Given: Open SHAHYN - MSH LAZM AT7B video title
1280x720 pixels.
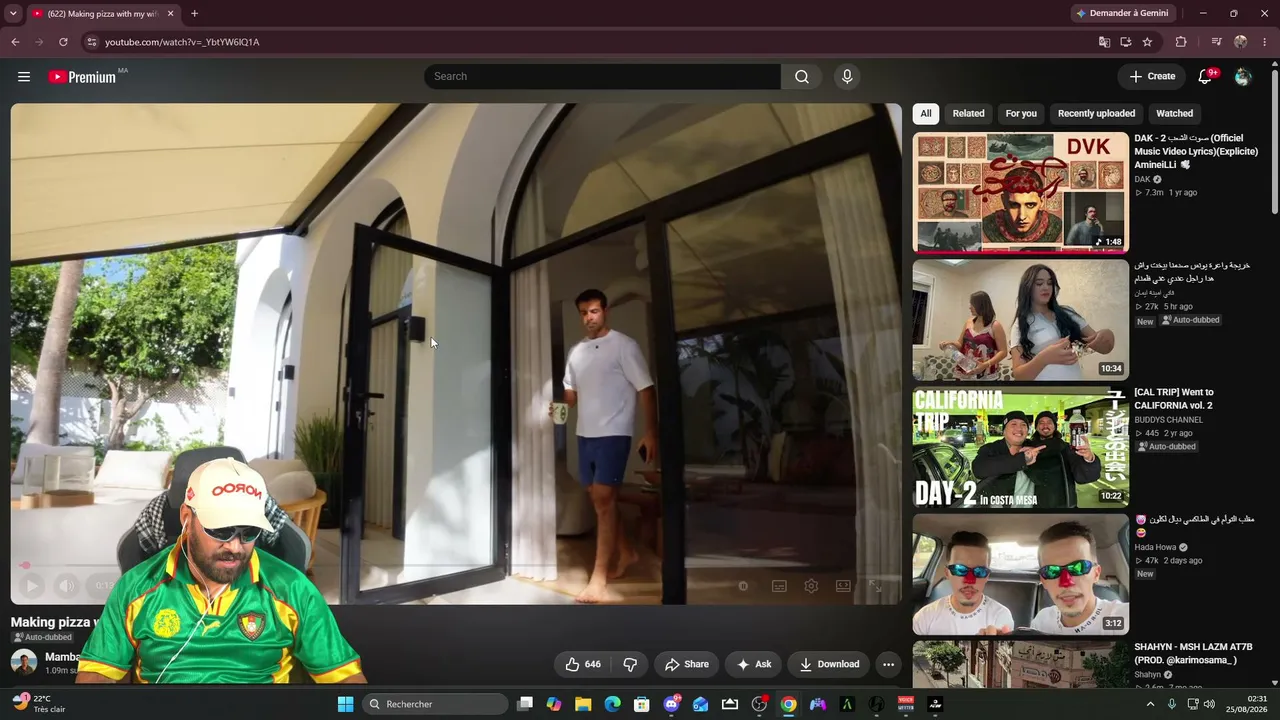Looking at the screenshot, I should 1193,654.
